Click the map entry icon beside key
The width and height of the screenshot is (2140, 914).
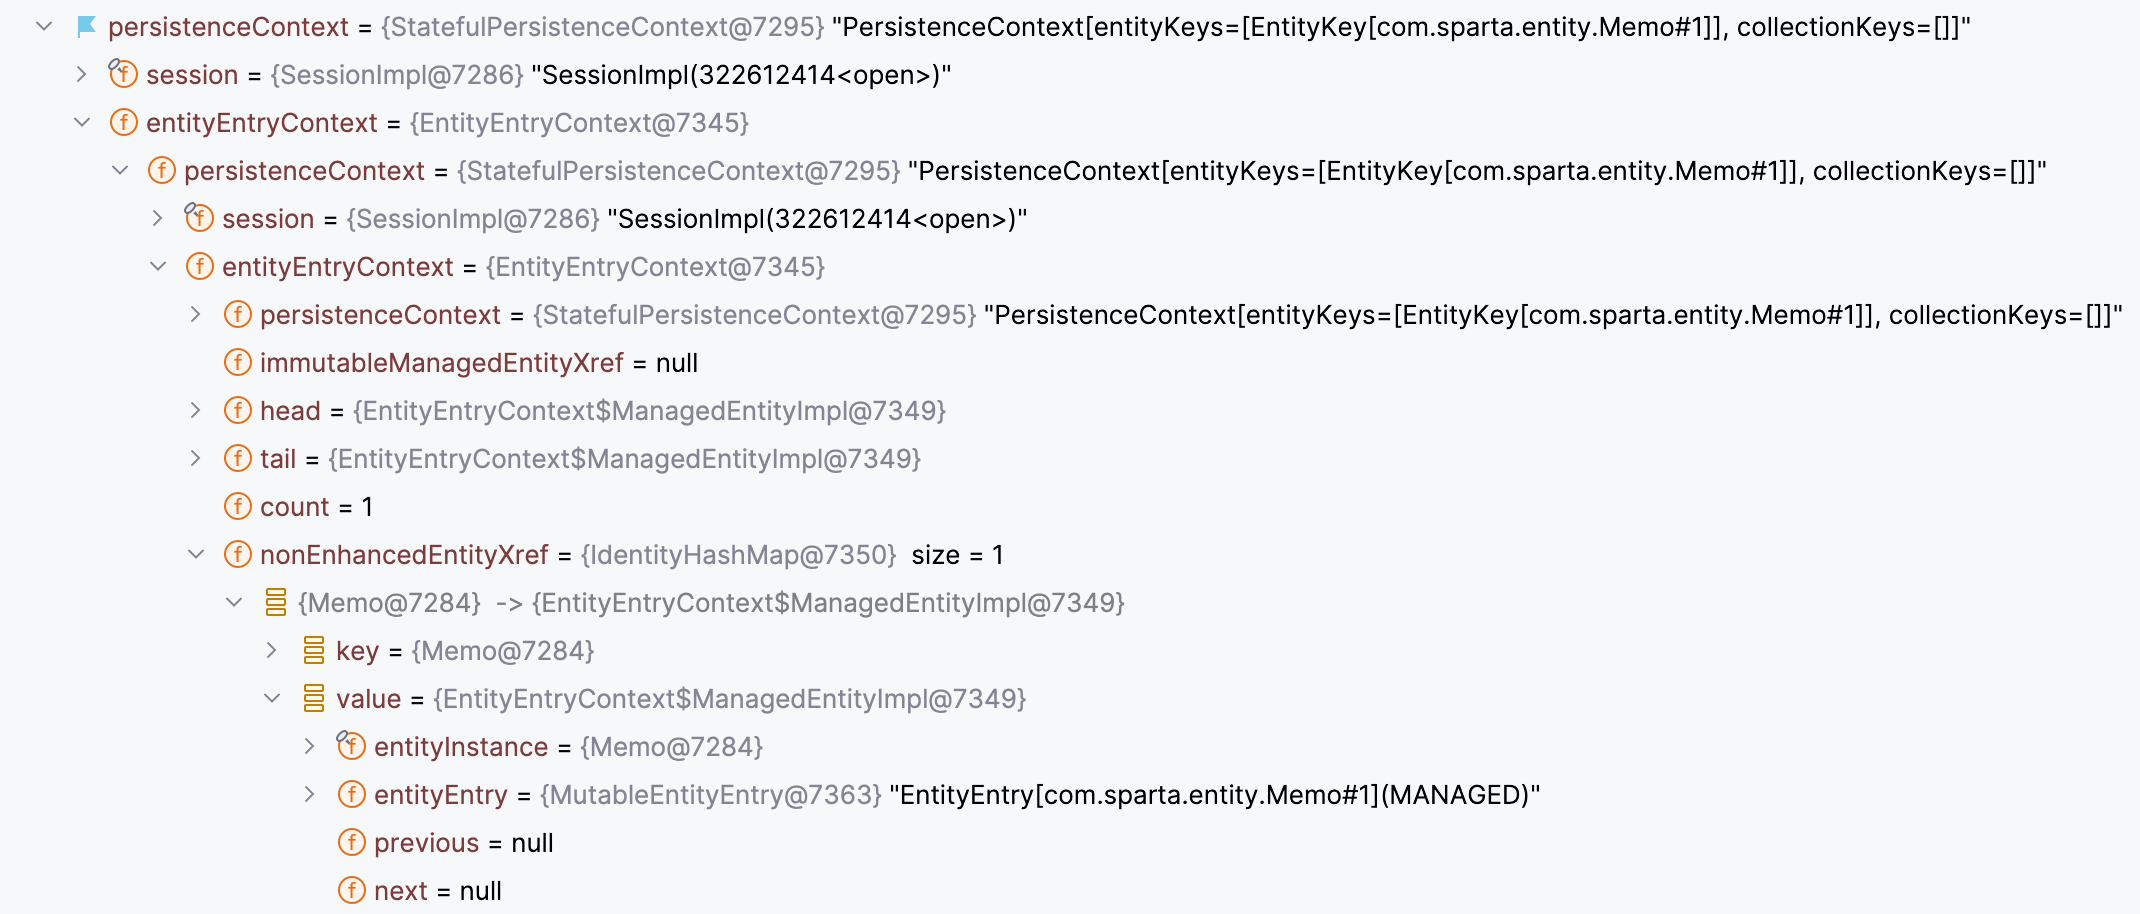314,650
